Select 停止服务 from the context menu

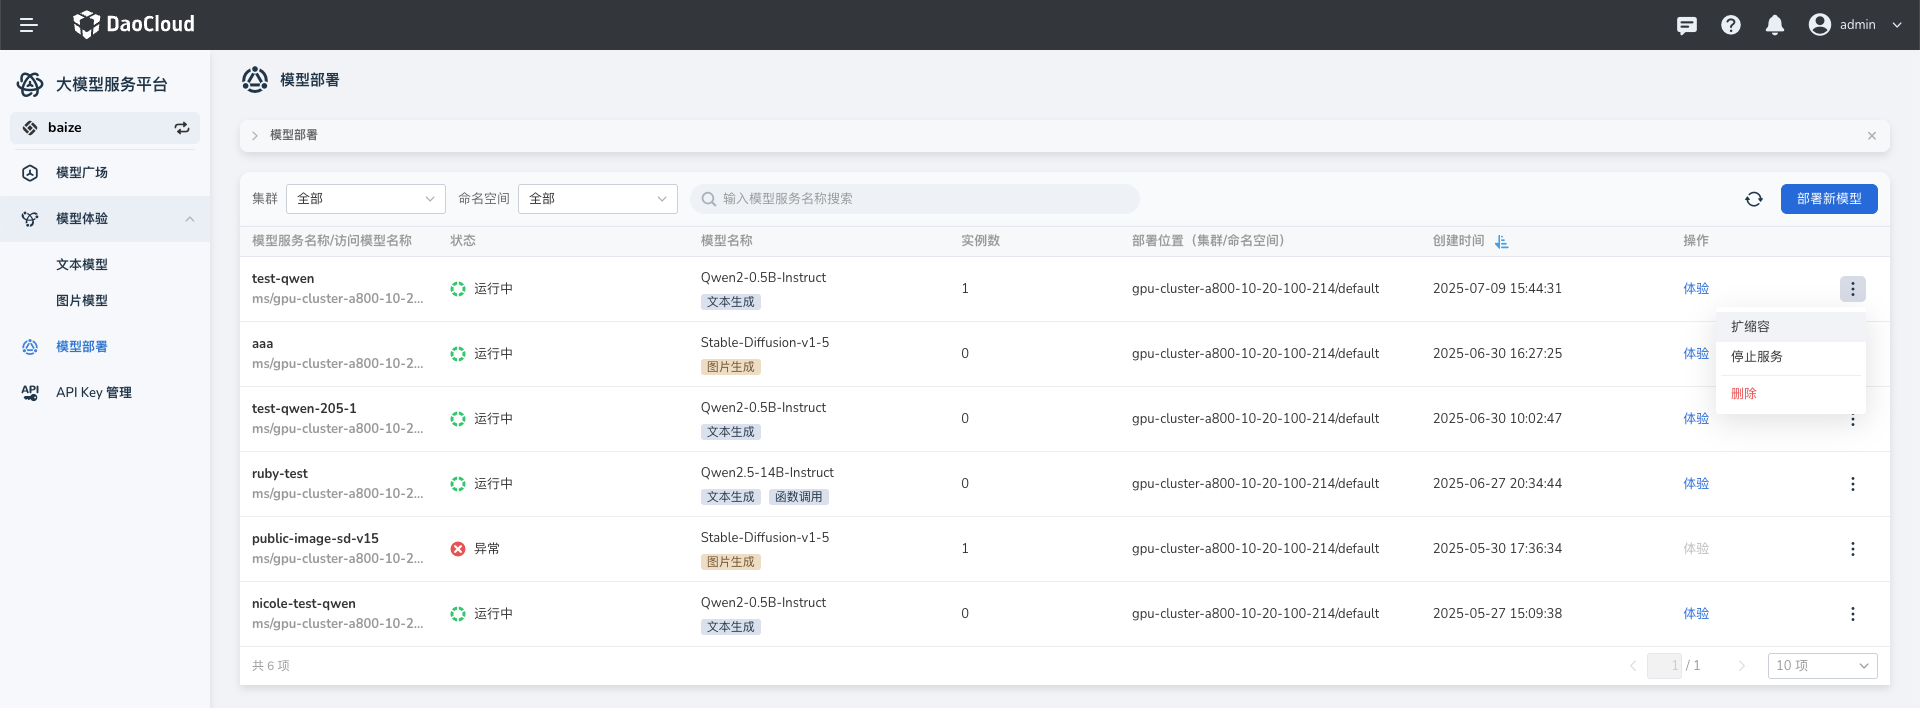(1756, 357)
